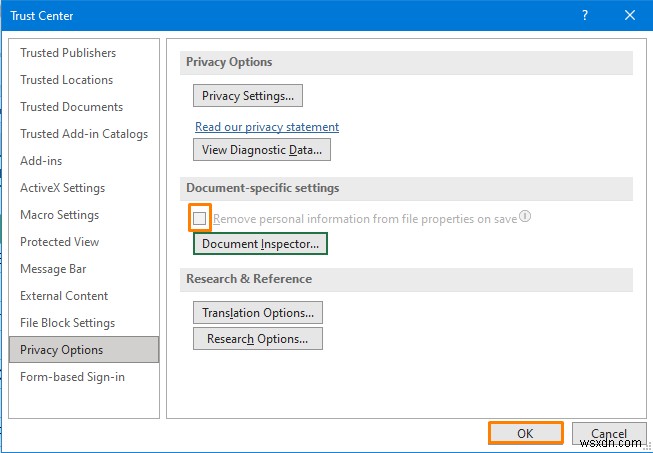Show ActiveX Settings page
Image resolution: width=653 pixels, height=453 pixels.
(62, 188)
